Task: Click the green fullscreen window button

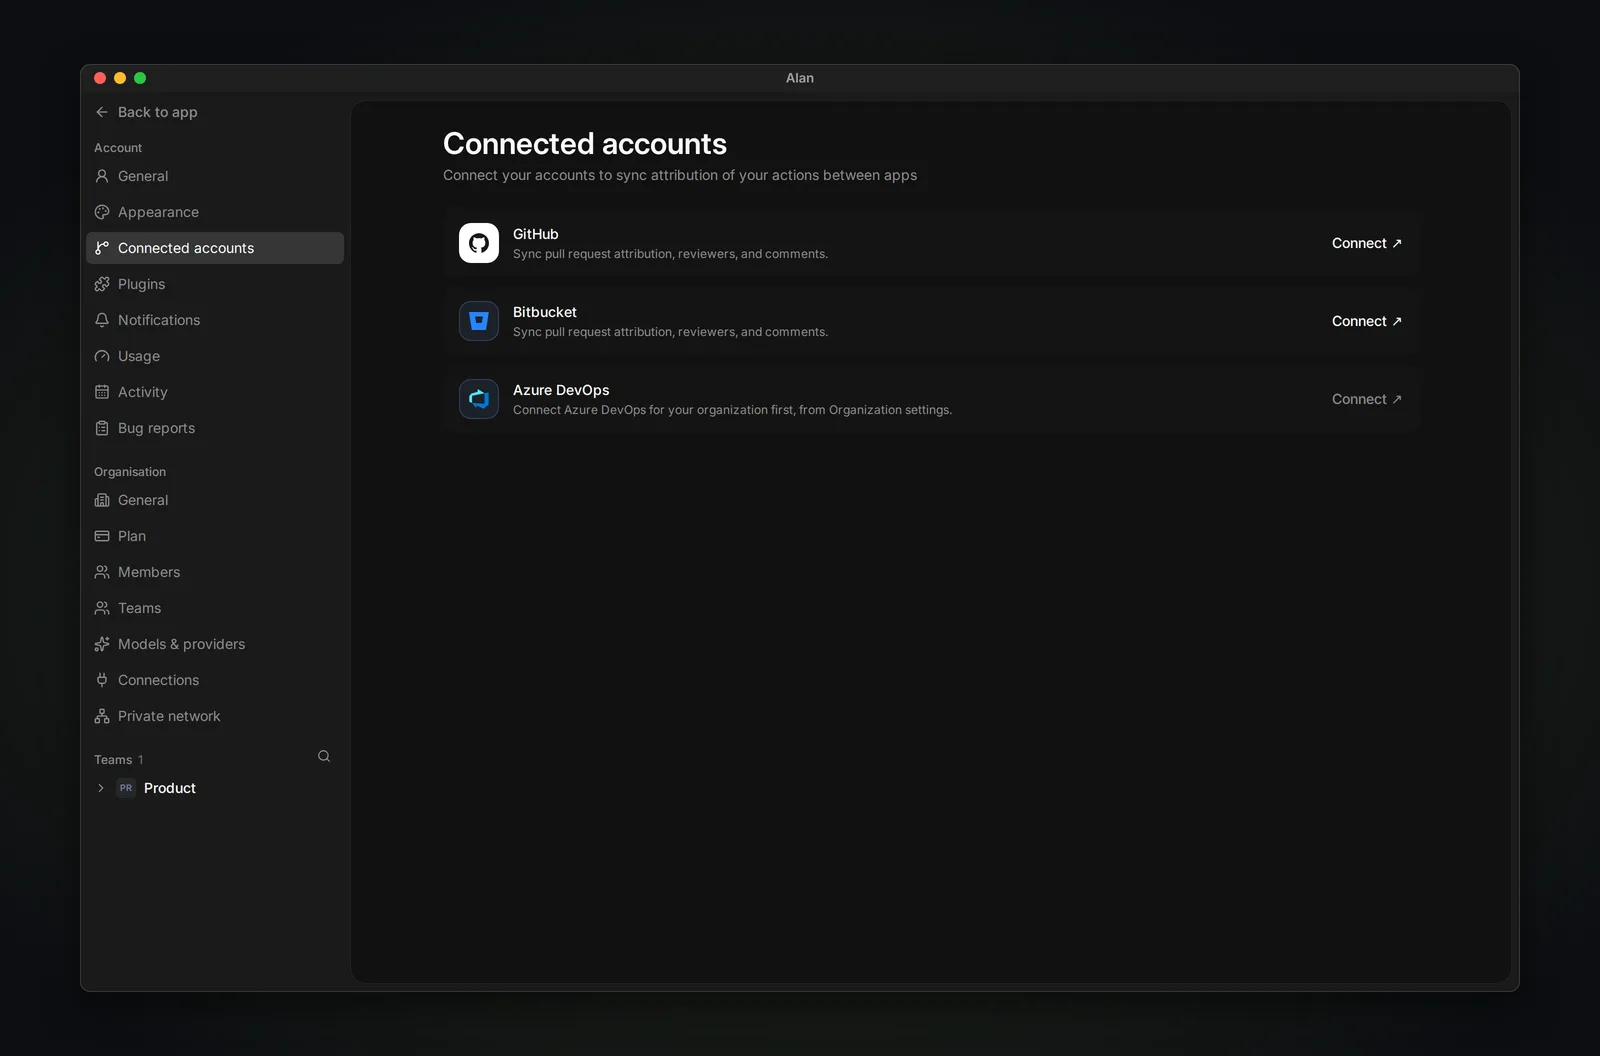Action: pyautogui.click(x=140, y=78)
